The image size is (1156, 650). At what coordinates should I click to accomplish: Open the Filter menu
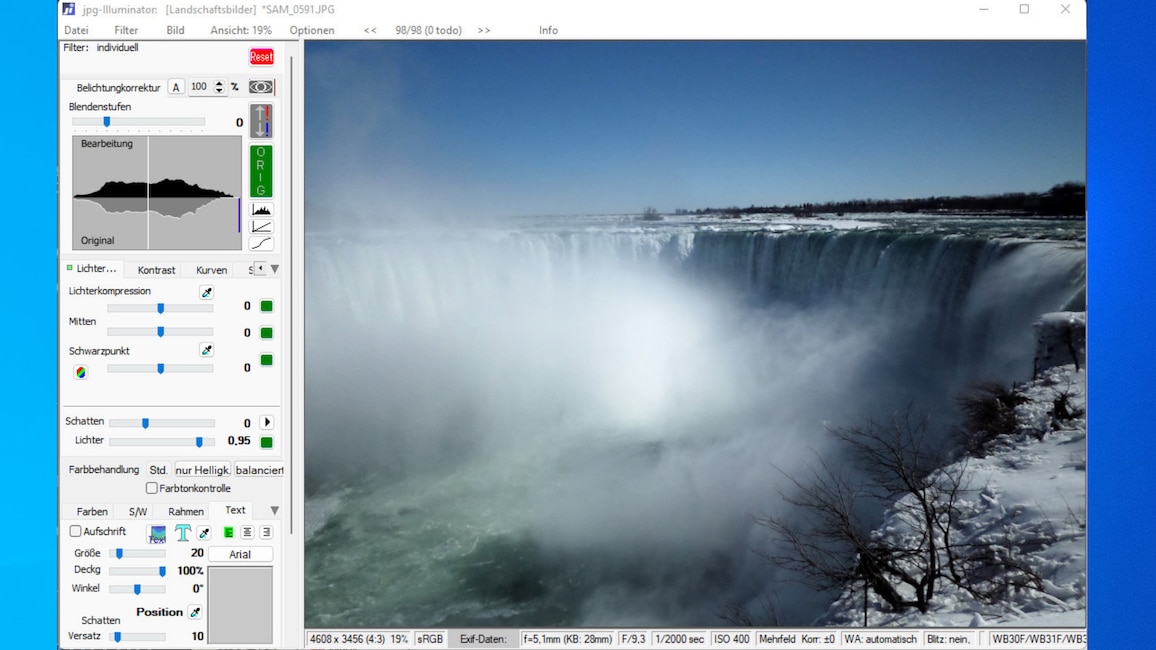(126, 30)
